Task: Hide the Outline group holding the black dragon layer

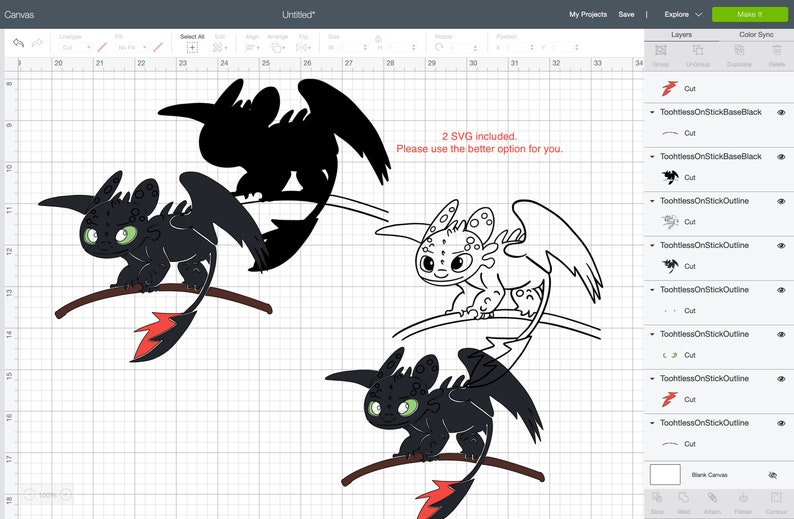Action: (x=781, y=246)
